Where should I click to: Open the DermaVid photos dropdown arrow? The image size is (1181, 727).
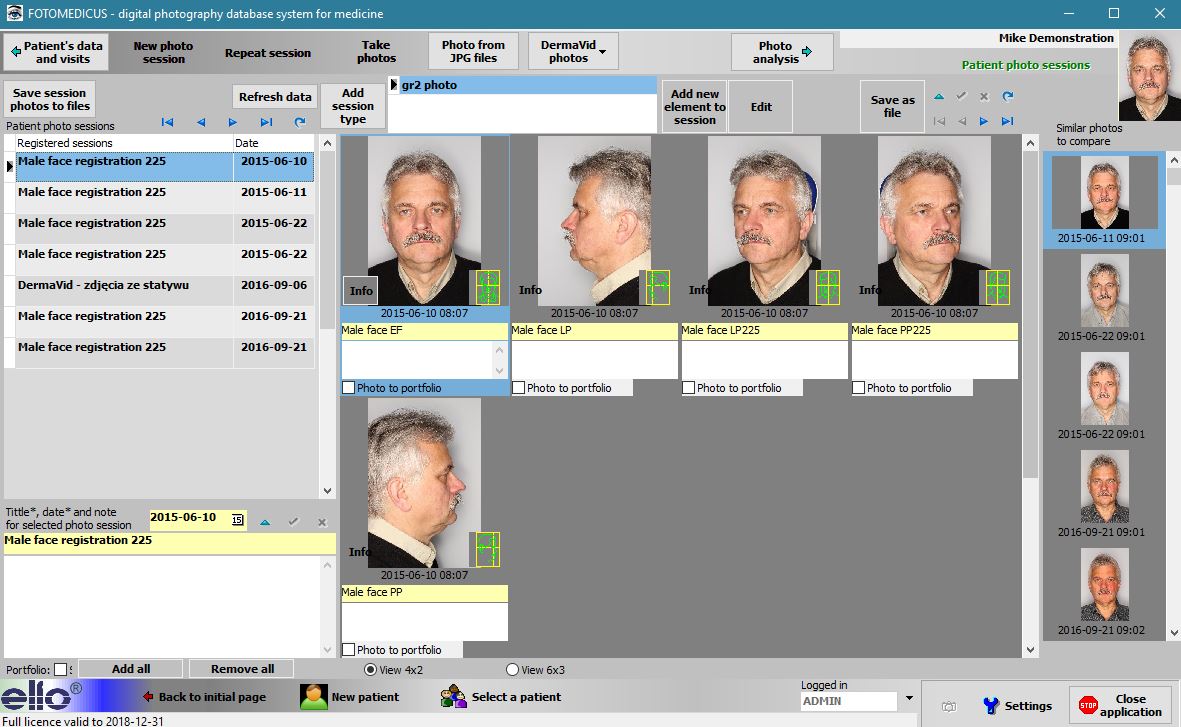[603, 52]
